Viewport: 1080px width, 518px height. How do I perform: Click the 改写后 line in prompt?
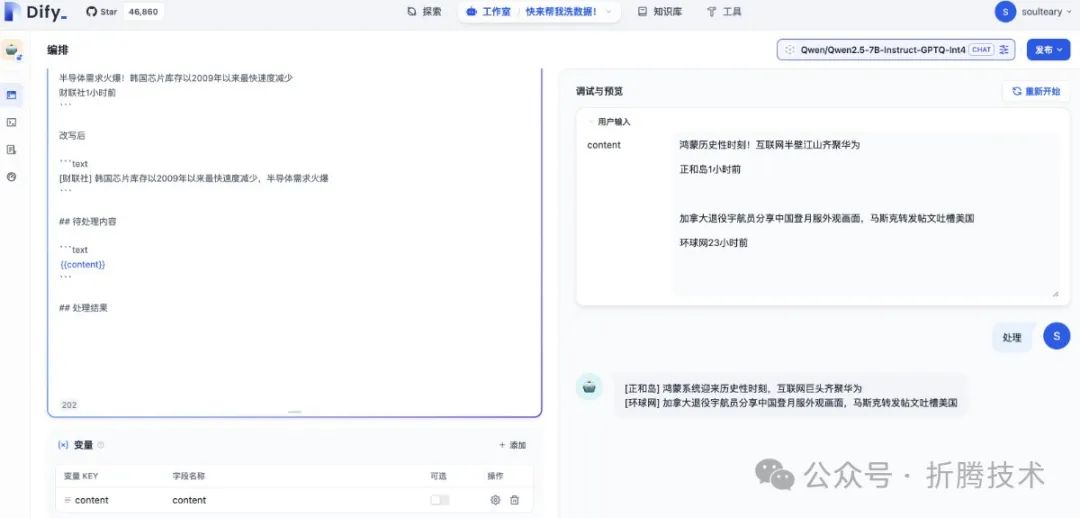[72, 136]
